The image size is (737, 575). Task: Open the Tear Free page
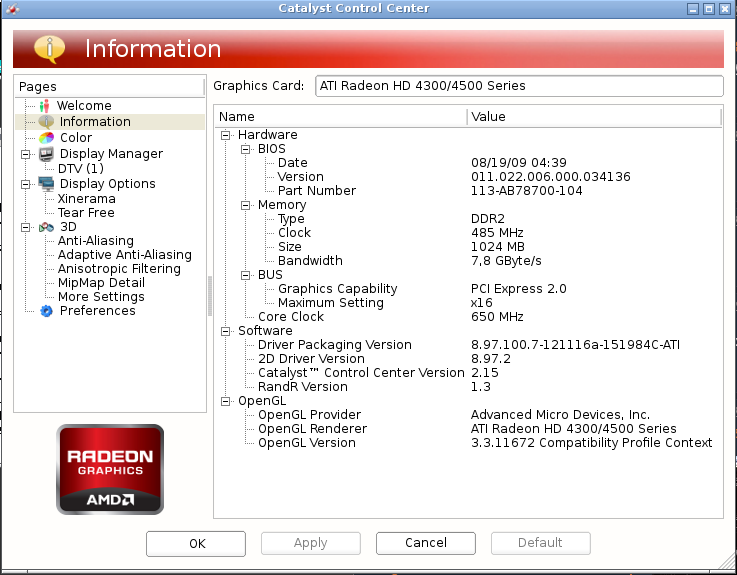[x=86, y=213]
